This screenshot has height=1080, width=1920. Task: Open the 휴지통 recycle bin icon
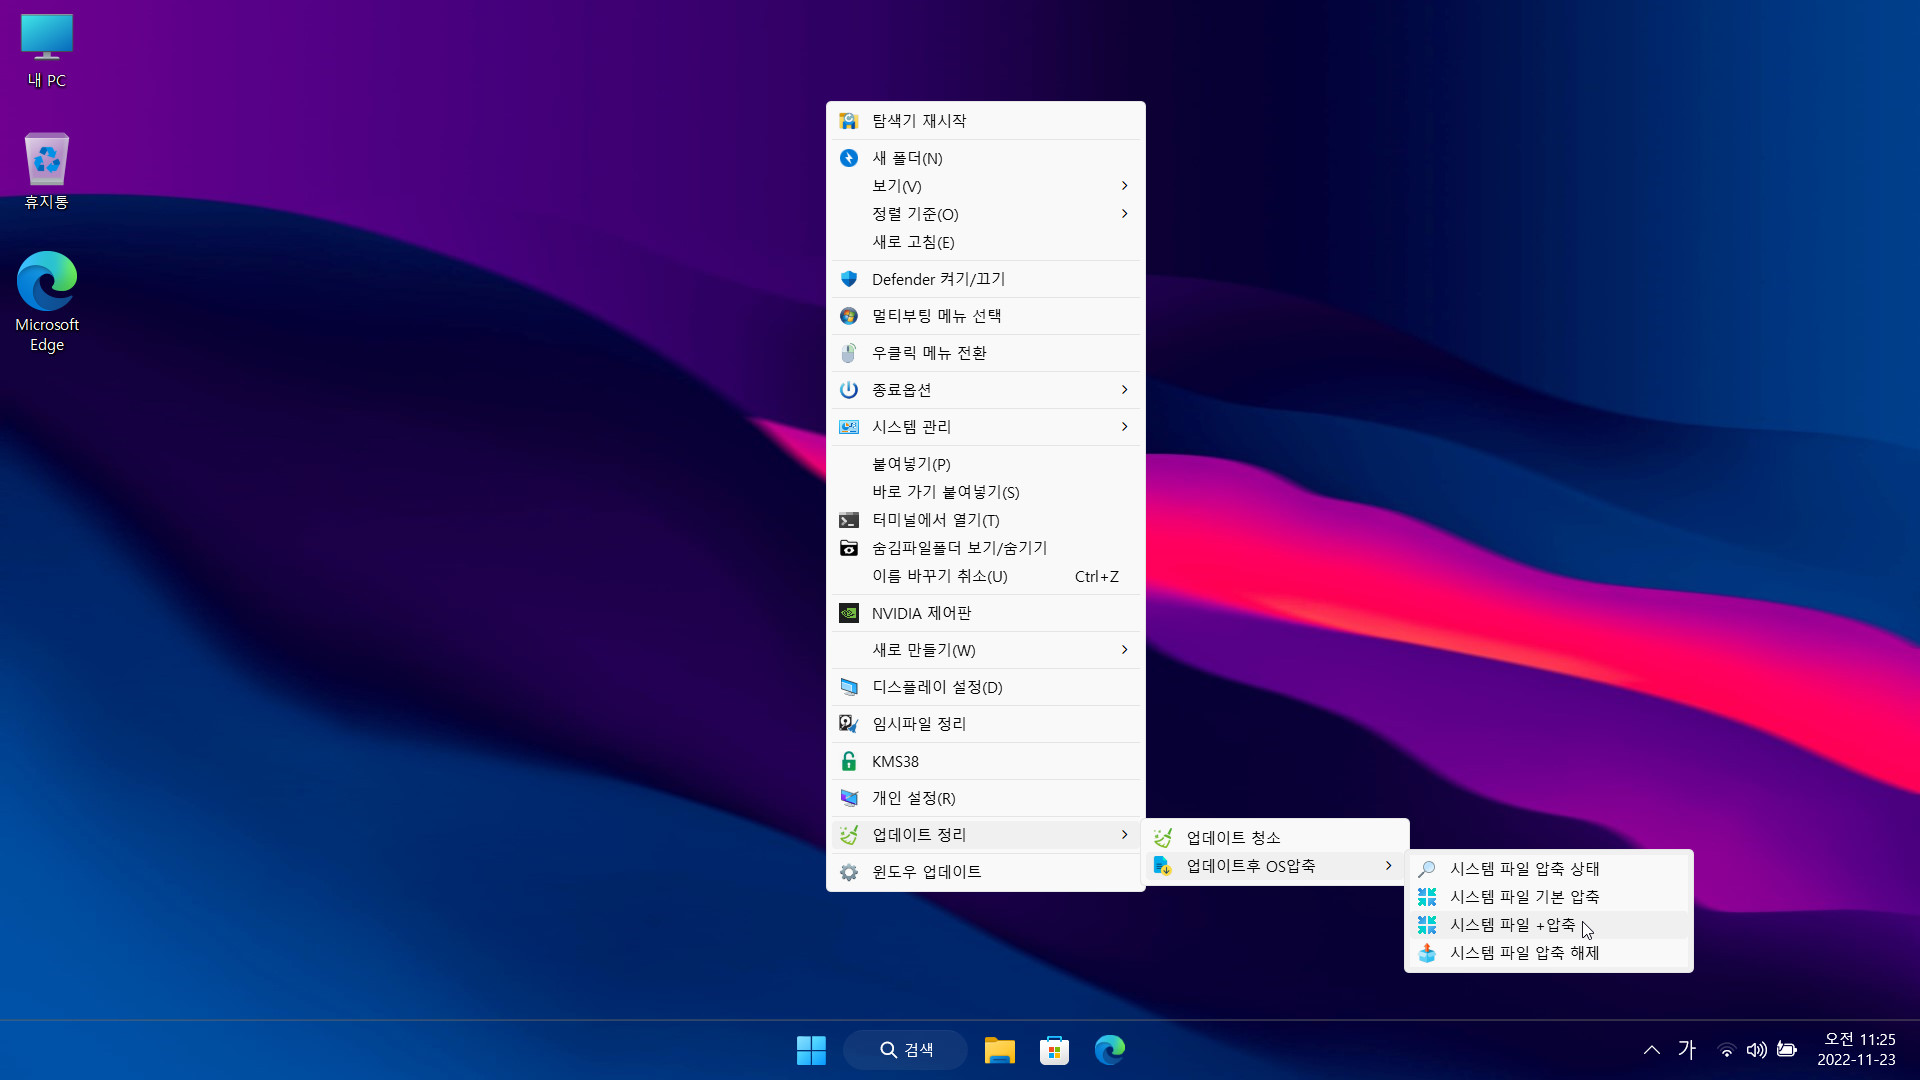(47, 171)
